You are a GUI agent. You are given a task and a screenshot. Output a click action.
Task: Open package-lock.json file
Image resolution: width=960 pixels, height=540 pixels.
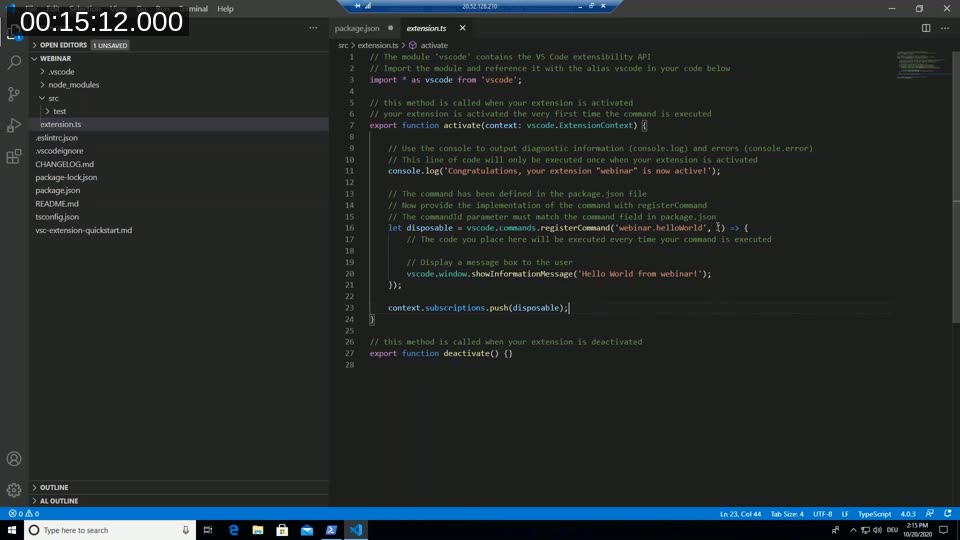(66, 177)
